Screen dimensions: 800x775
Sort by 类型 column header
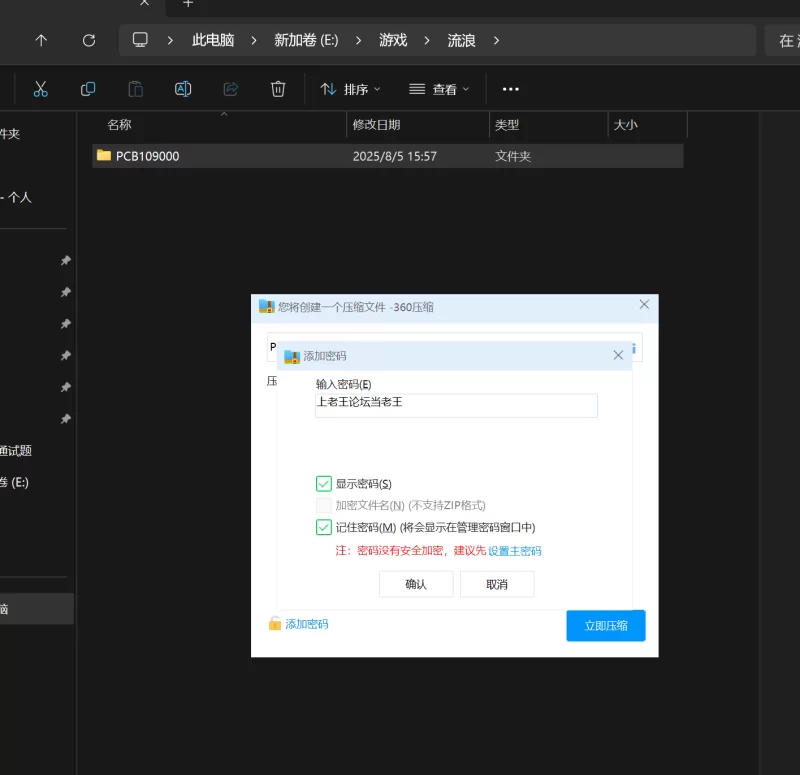(507, 124)
